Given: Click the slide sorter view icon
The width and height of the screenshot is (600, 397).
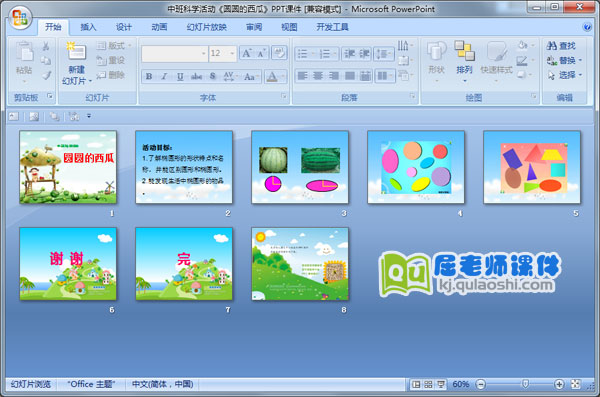Looking at the screenshot, I should click(x=429, y=384).
